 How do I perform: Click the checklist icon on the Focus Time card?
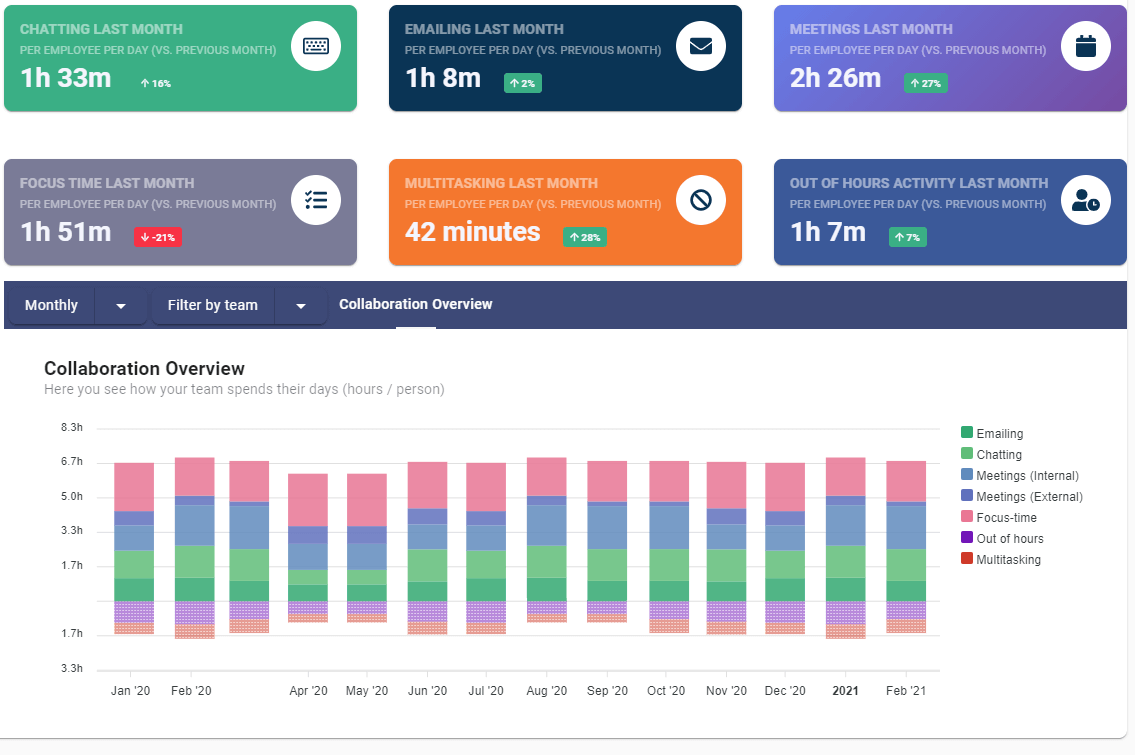coord(316,200)
